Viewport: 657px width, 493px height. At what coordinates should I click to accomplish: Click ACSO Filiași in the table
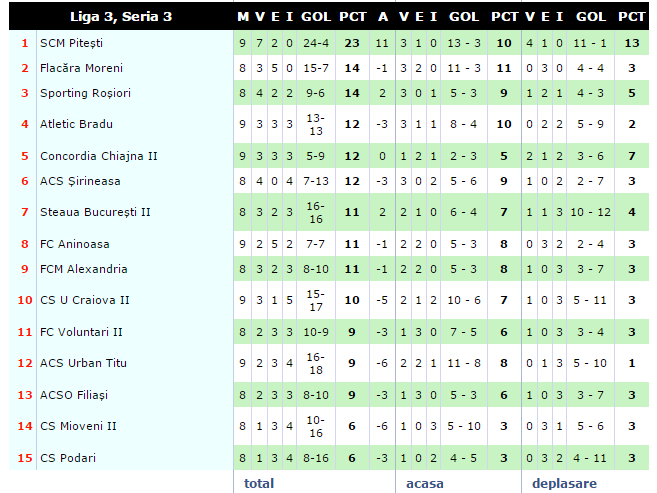76,395
